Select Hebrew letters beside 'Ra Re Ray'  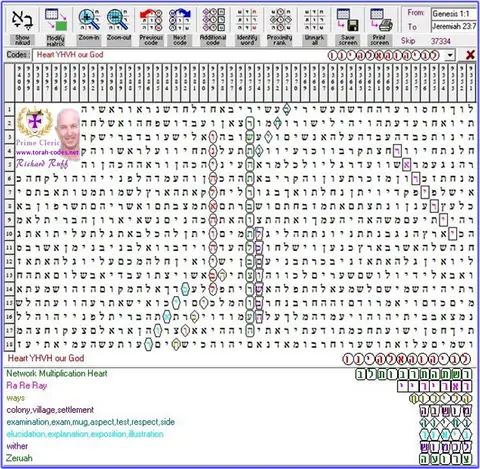point(435,386)
